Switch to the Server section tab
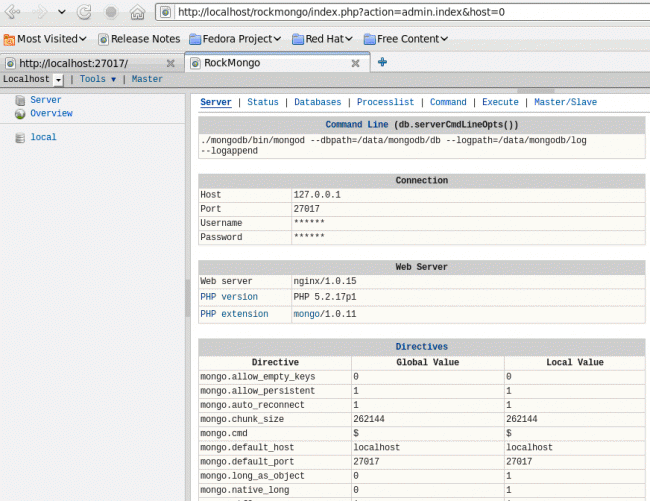 216,102
